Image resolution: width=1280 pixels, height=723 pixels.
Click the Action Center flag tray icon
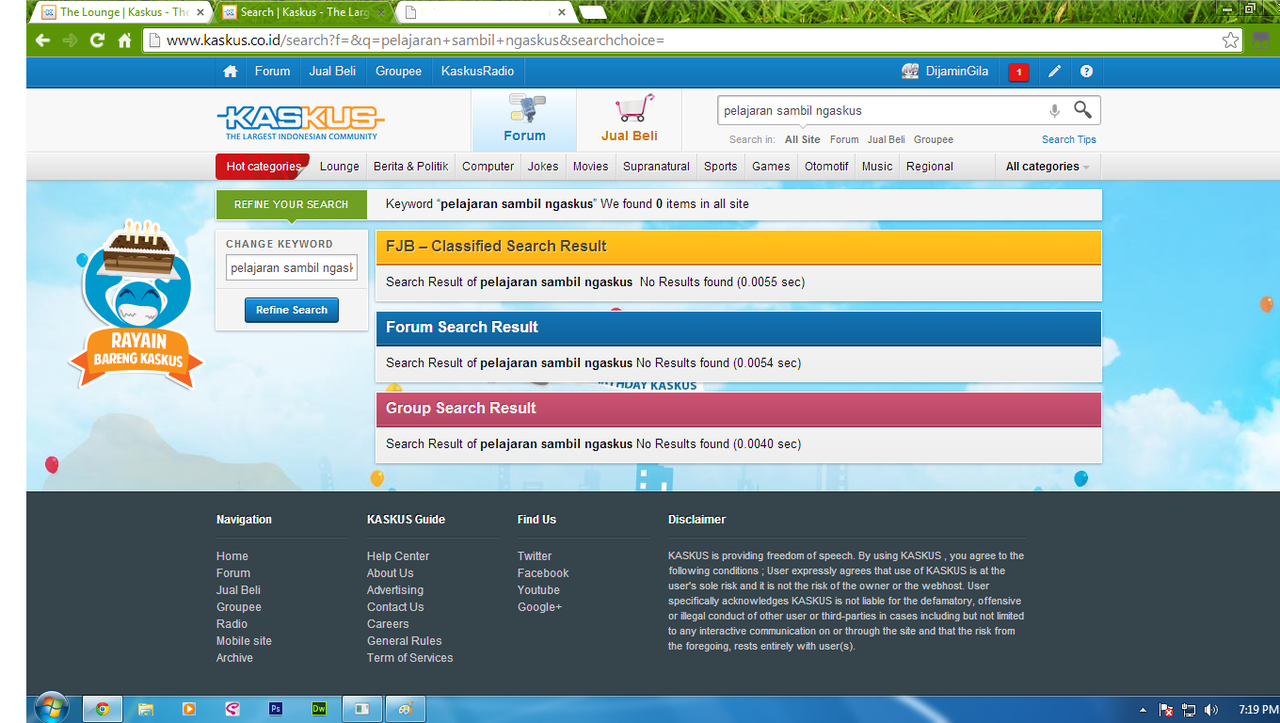pos(1166,710)
